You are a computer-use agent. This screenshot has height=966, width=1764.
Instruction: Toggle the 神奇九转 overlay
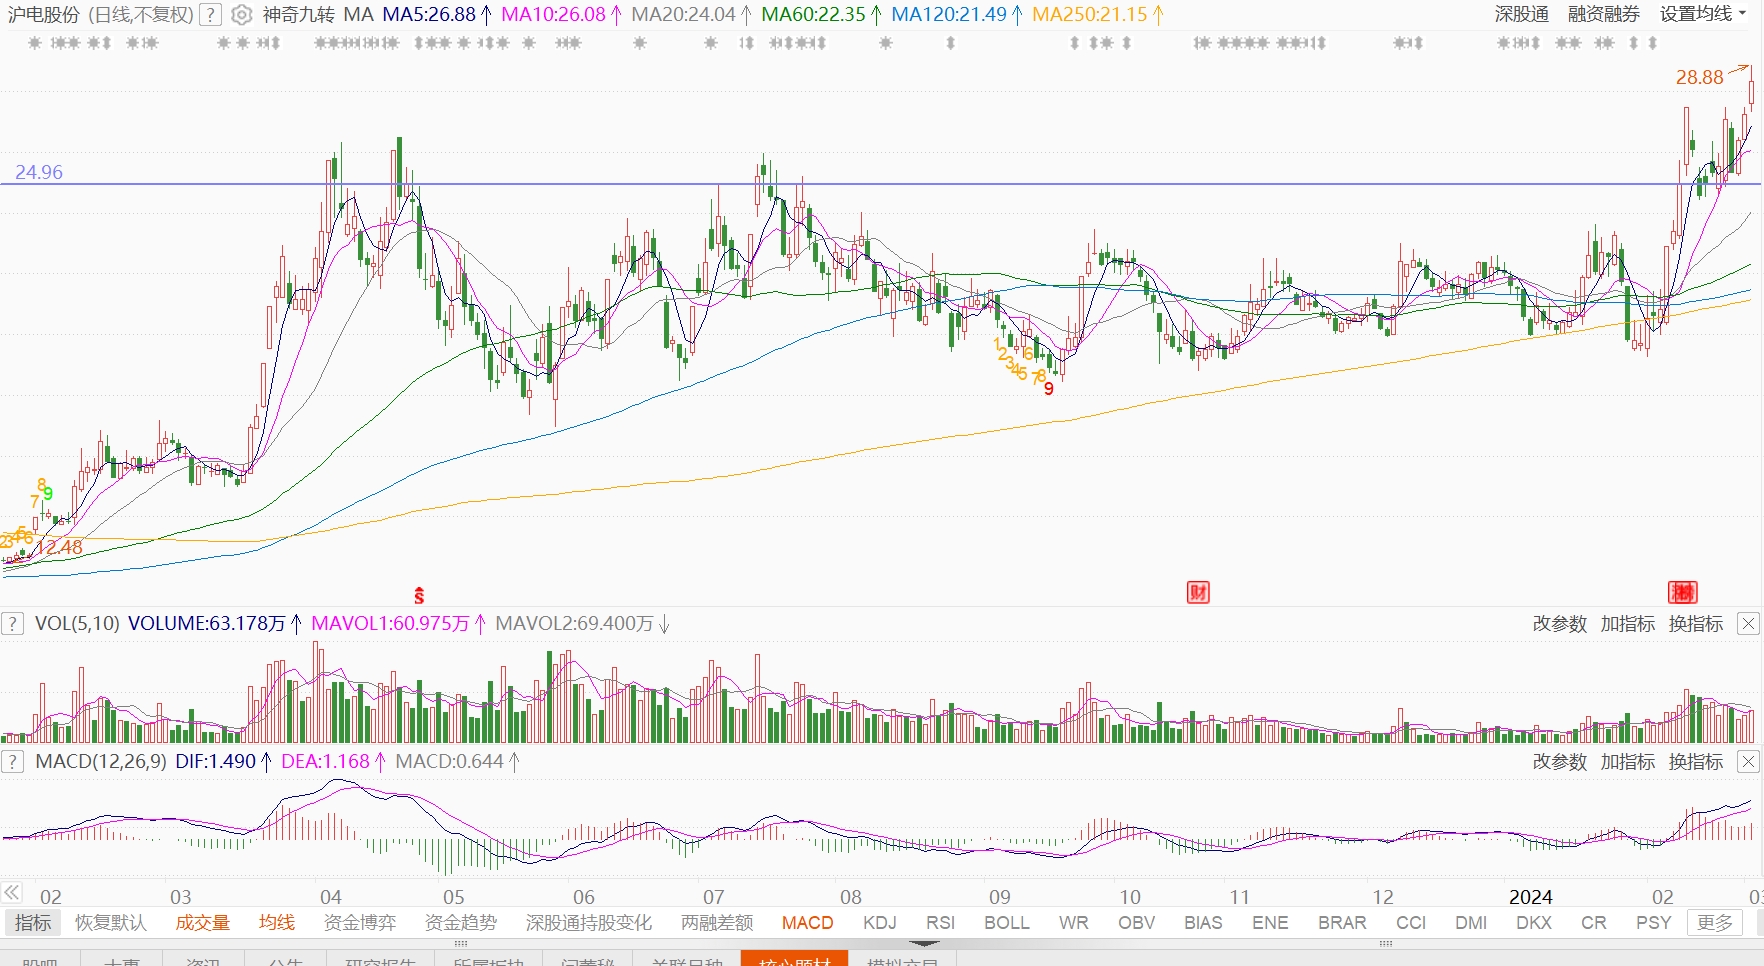(299, 15)
